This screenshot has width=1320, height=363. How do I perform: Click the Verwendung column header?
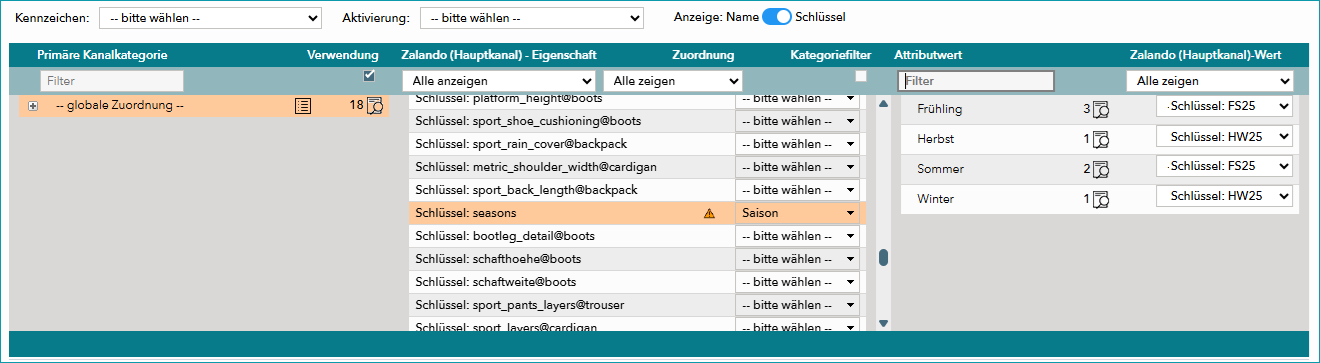(343, 55)
